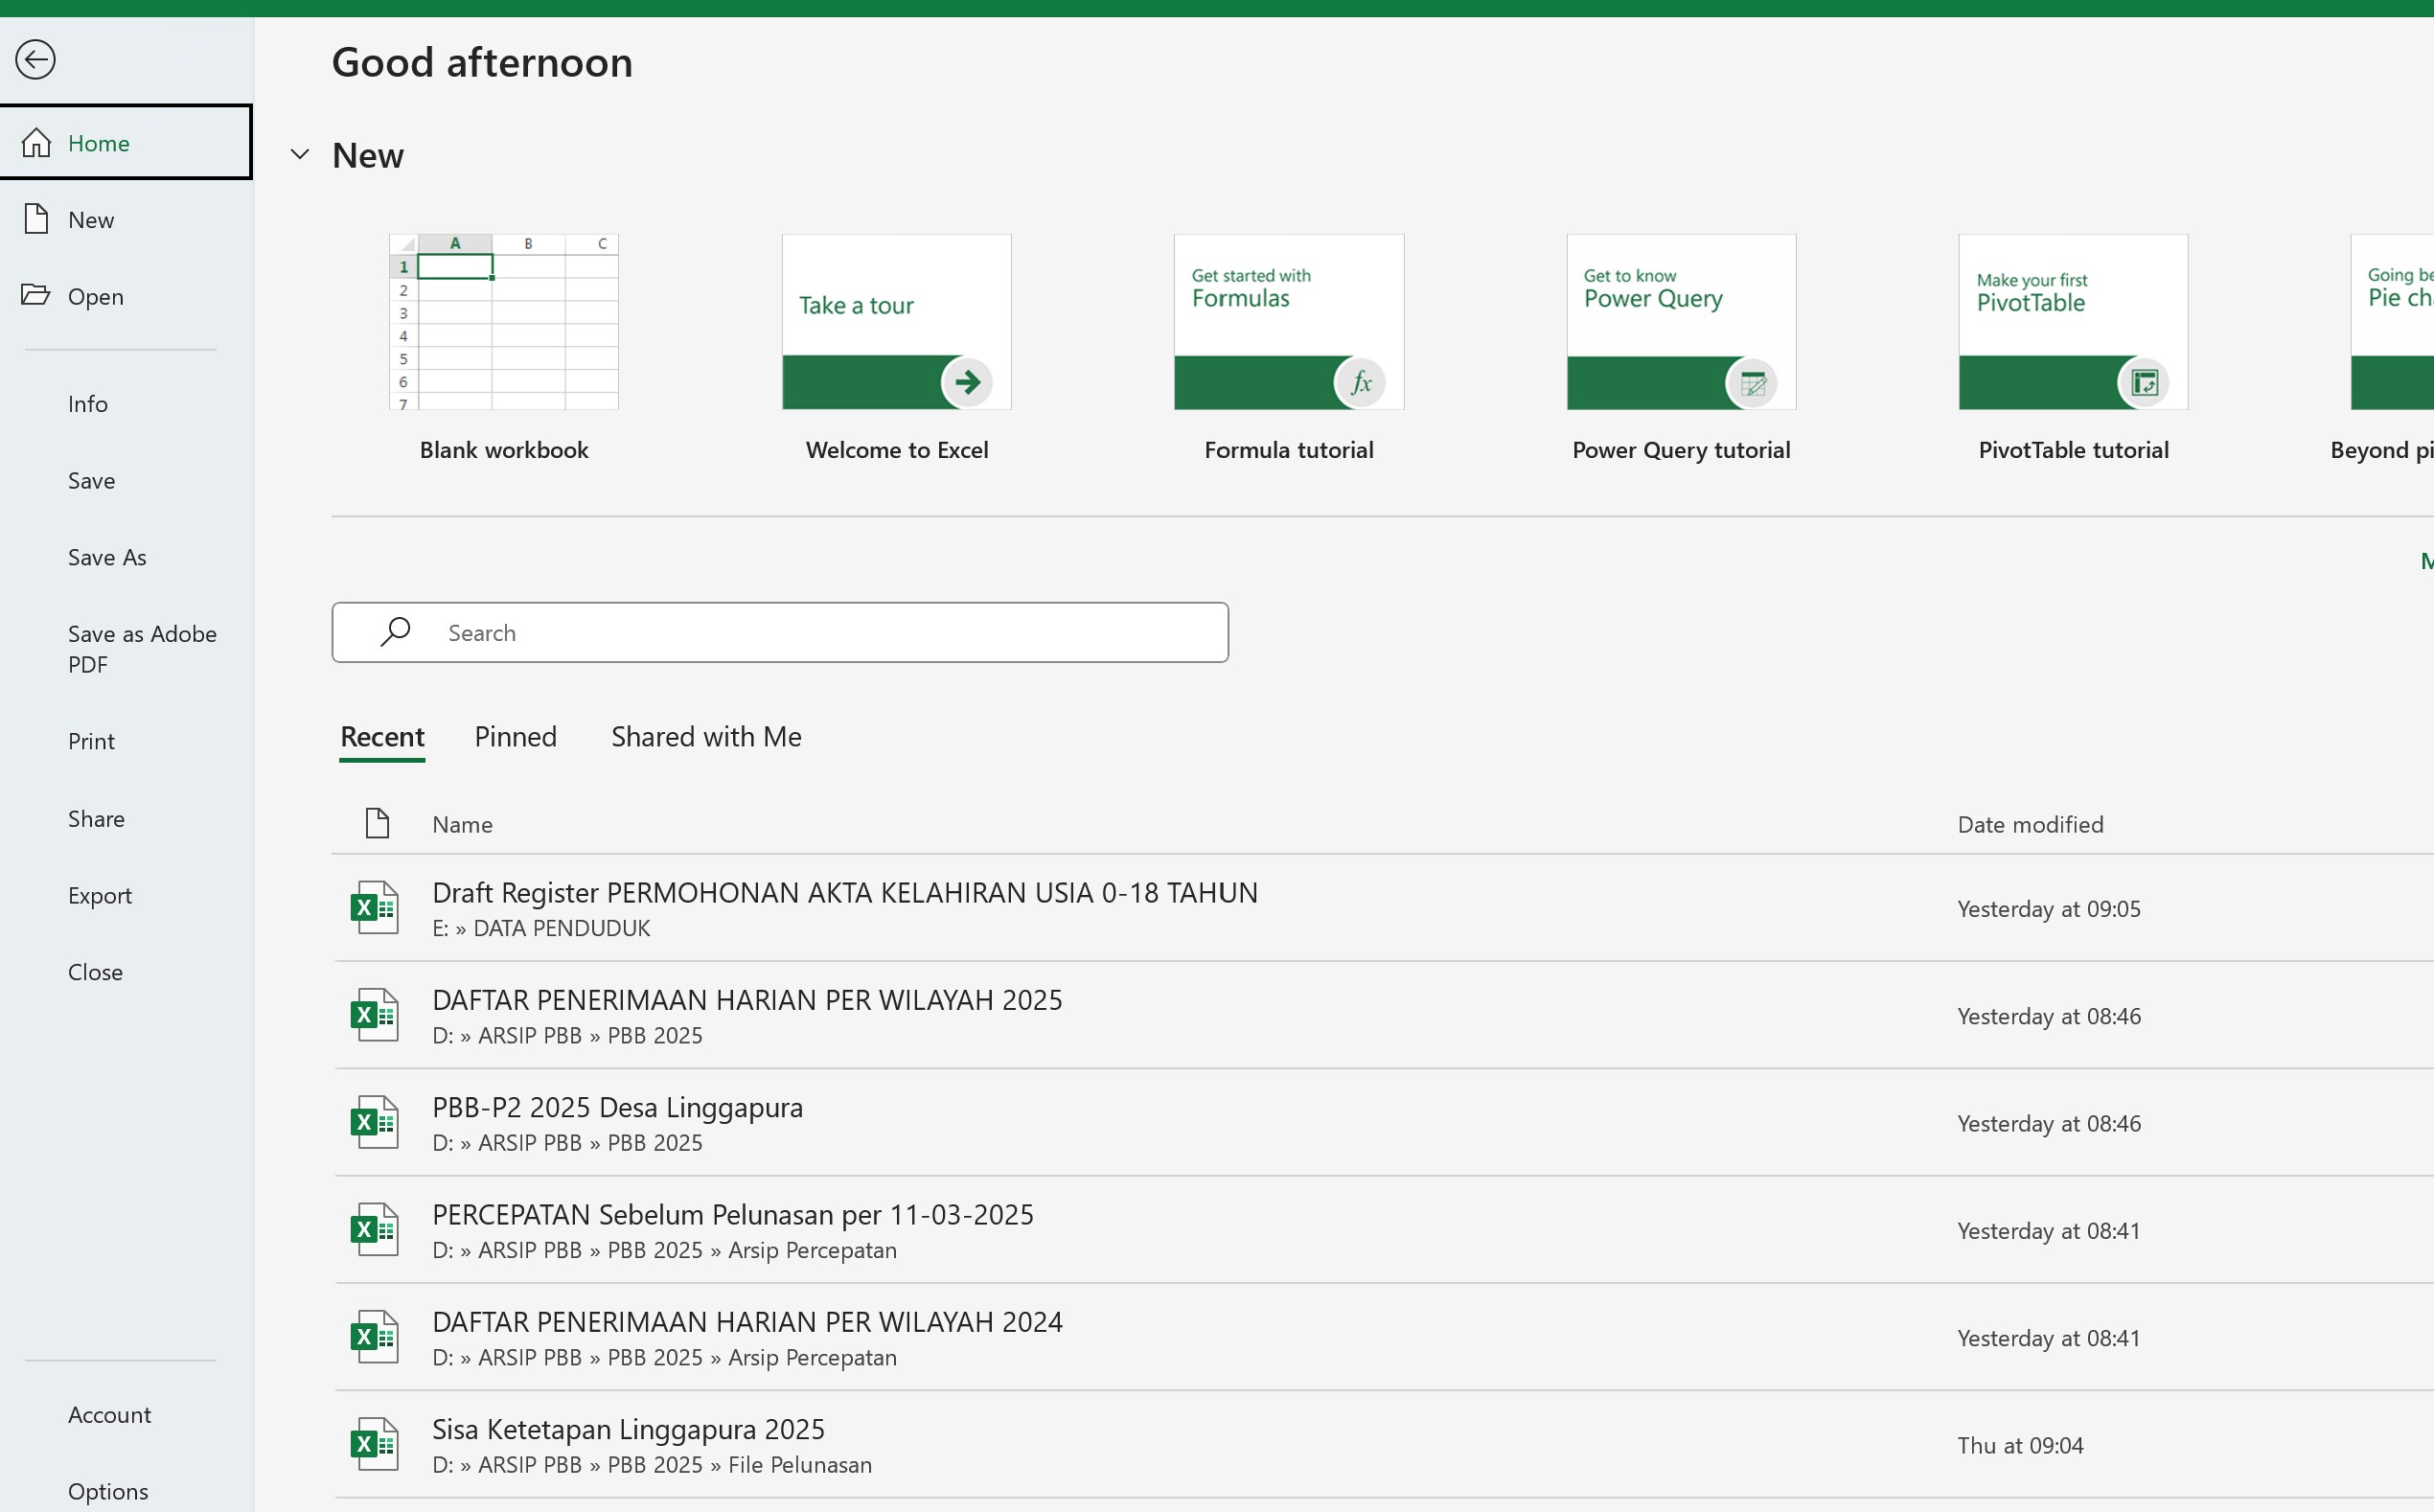Click Save as Adobe PDF
This screenshot has width=2434, height=1512.
point(126,649)
